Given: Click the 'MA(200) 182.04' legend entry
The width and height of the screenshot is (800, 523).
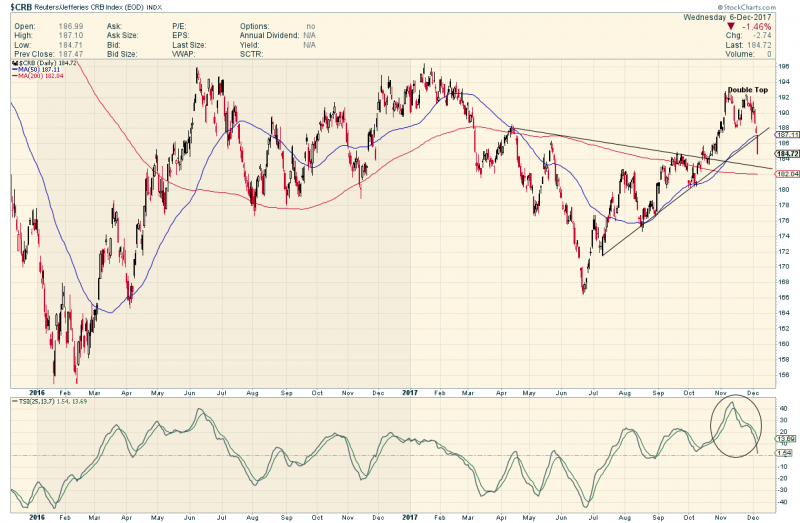Looking at the screenshot, I should point(37,76).
